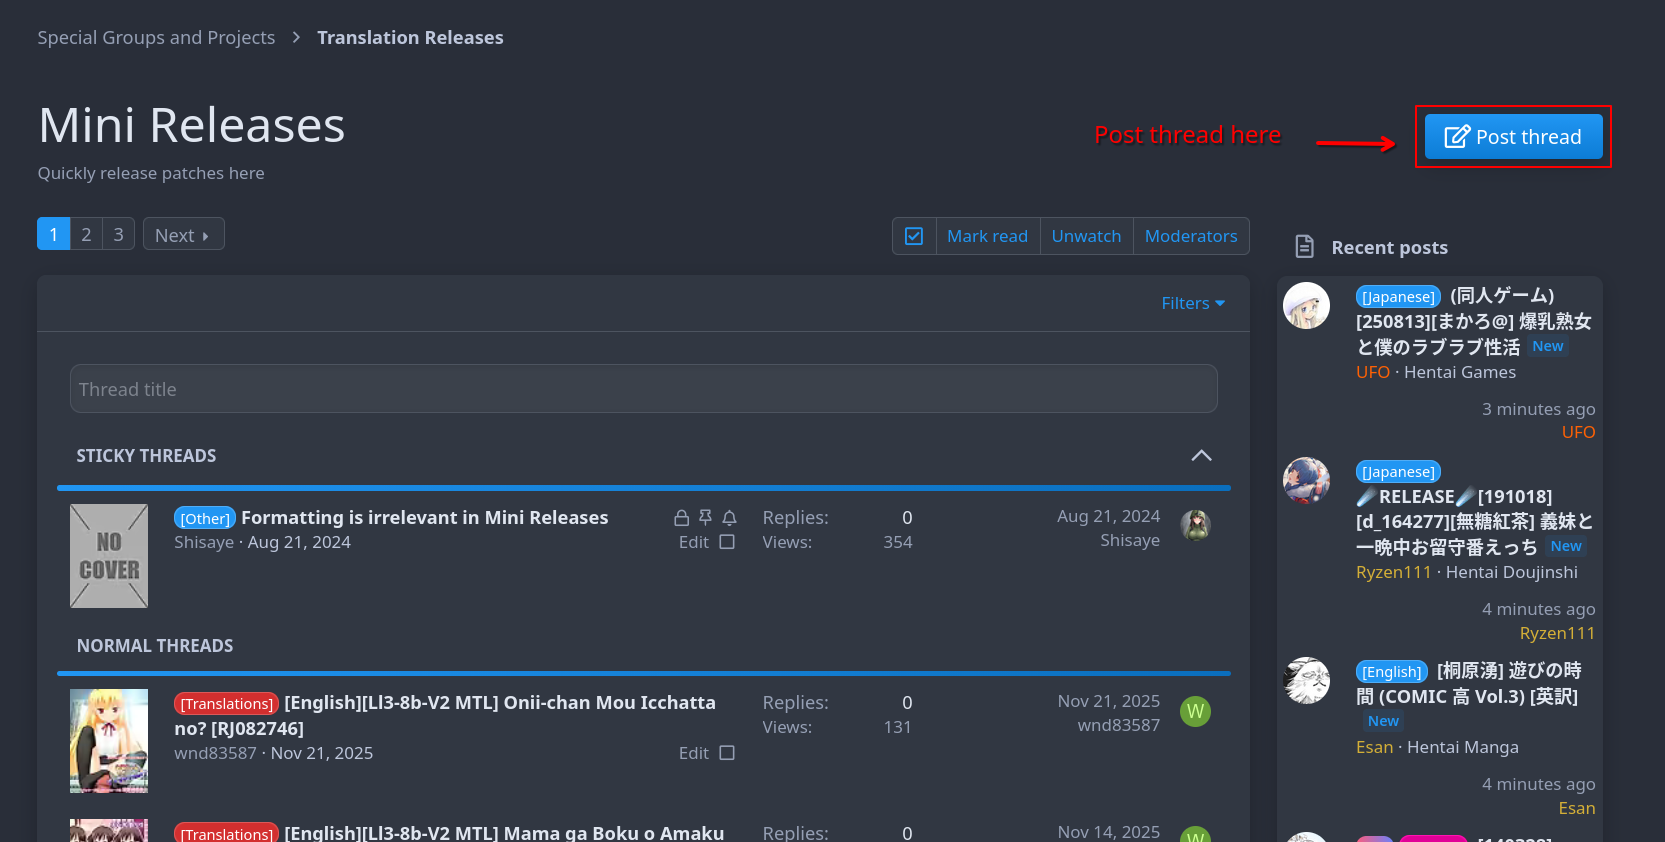Go to page 2 of threads

[86, 234]
